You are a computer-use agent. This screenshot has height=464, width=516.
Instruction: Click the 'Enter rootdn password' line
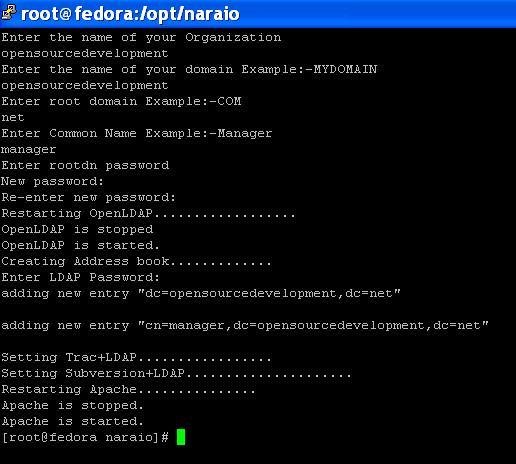pos(85,166)
